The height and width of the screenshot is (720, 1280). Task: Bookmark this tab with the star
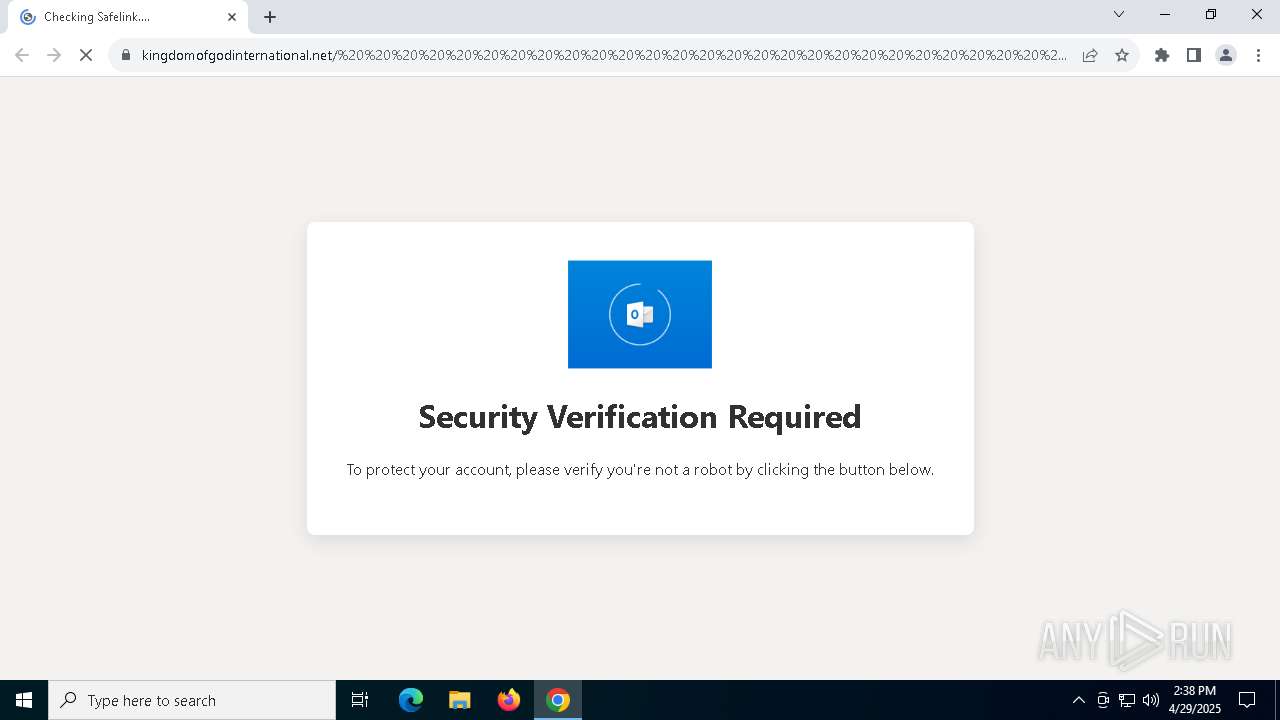[x=1122, y=55]
